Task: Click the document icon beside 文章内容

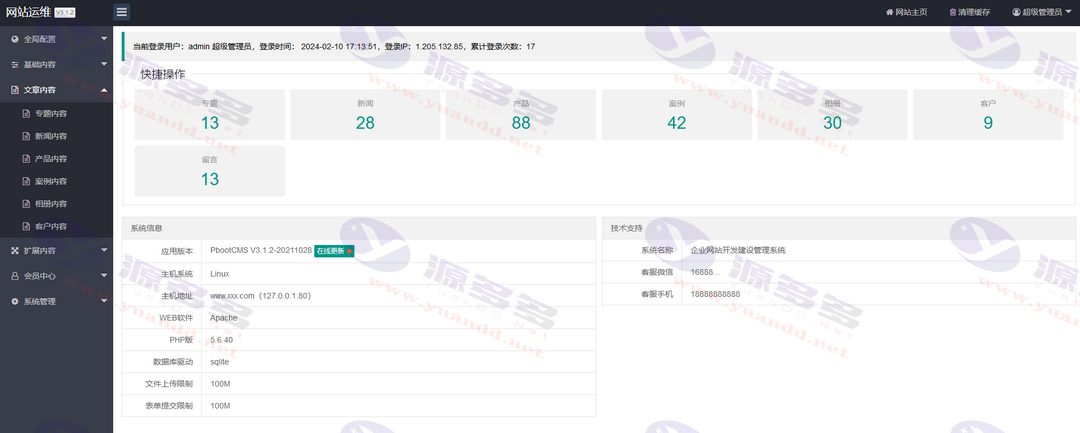Action: [x=14, y=89]
